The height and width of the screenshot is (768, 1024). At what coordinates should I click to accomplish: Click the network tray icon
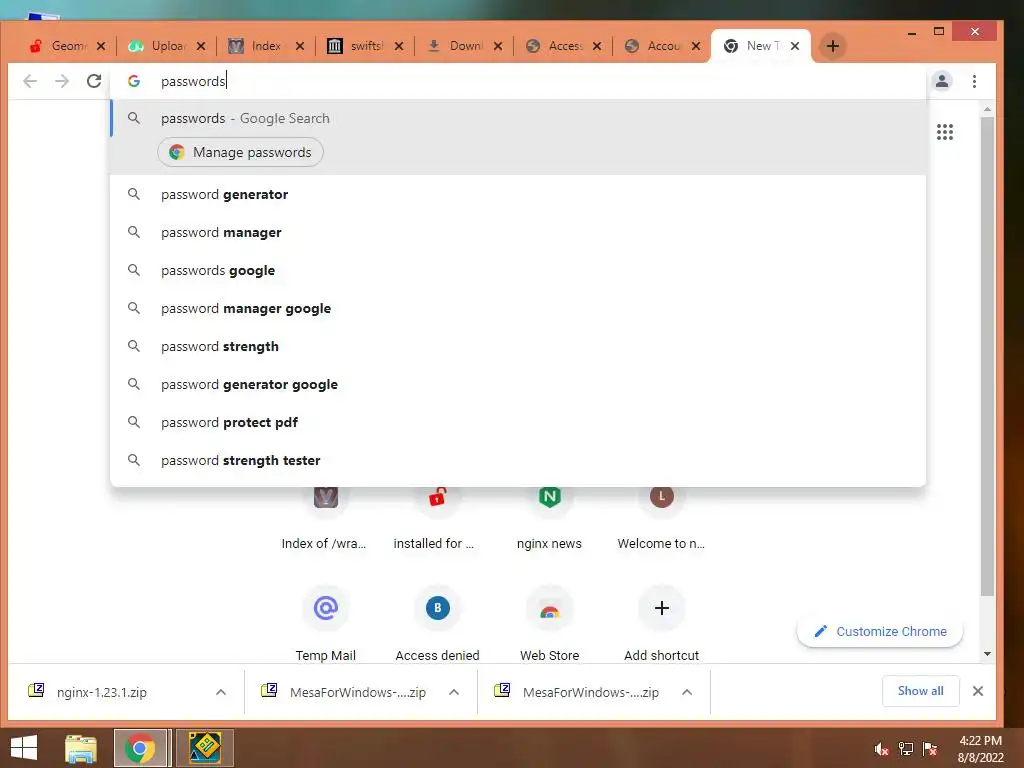(x=906, y=749)
